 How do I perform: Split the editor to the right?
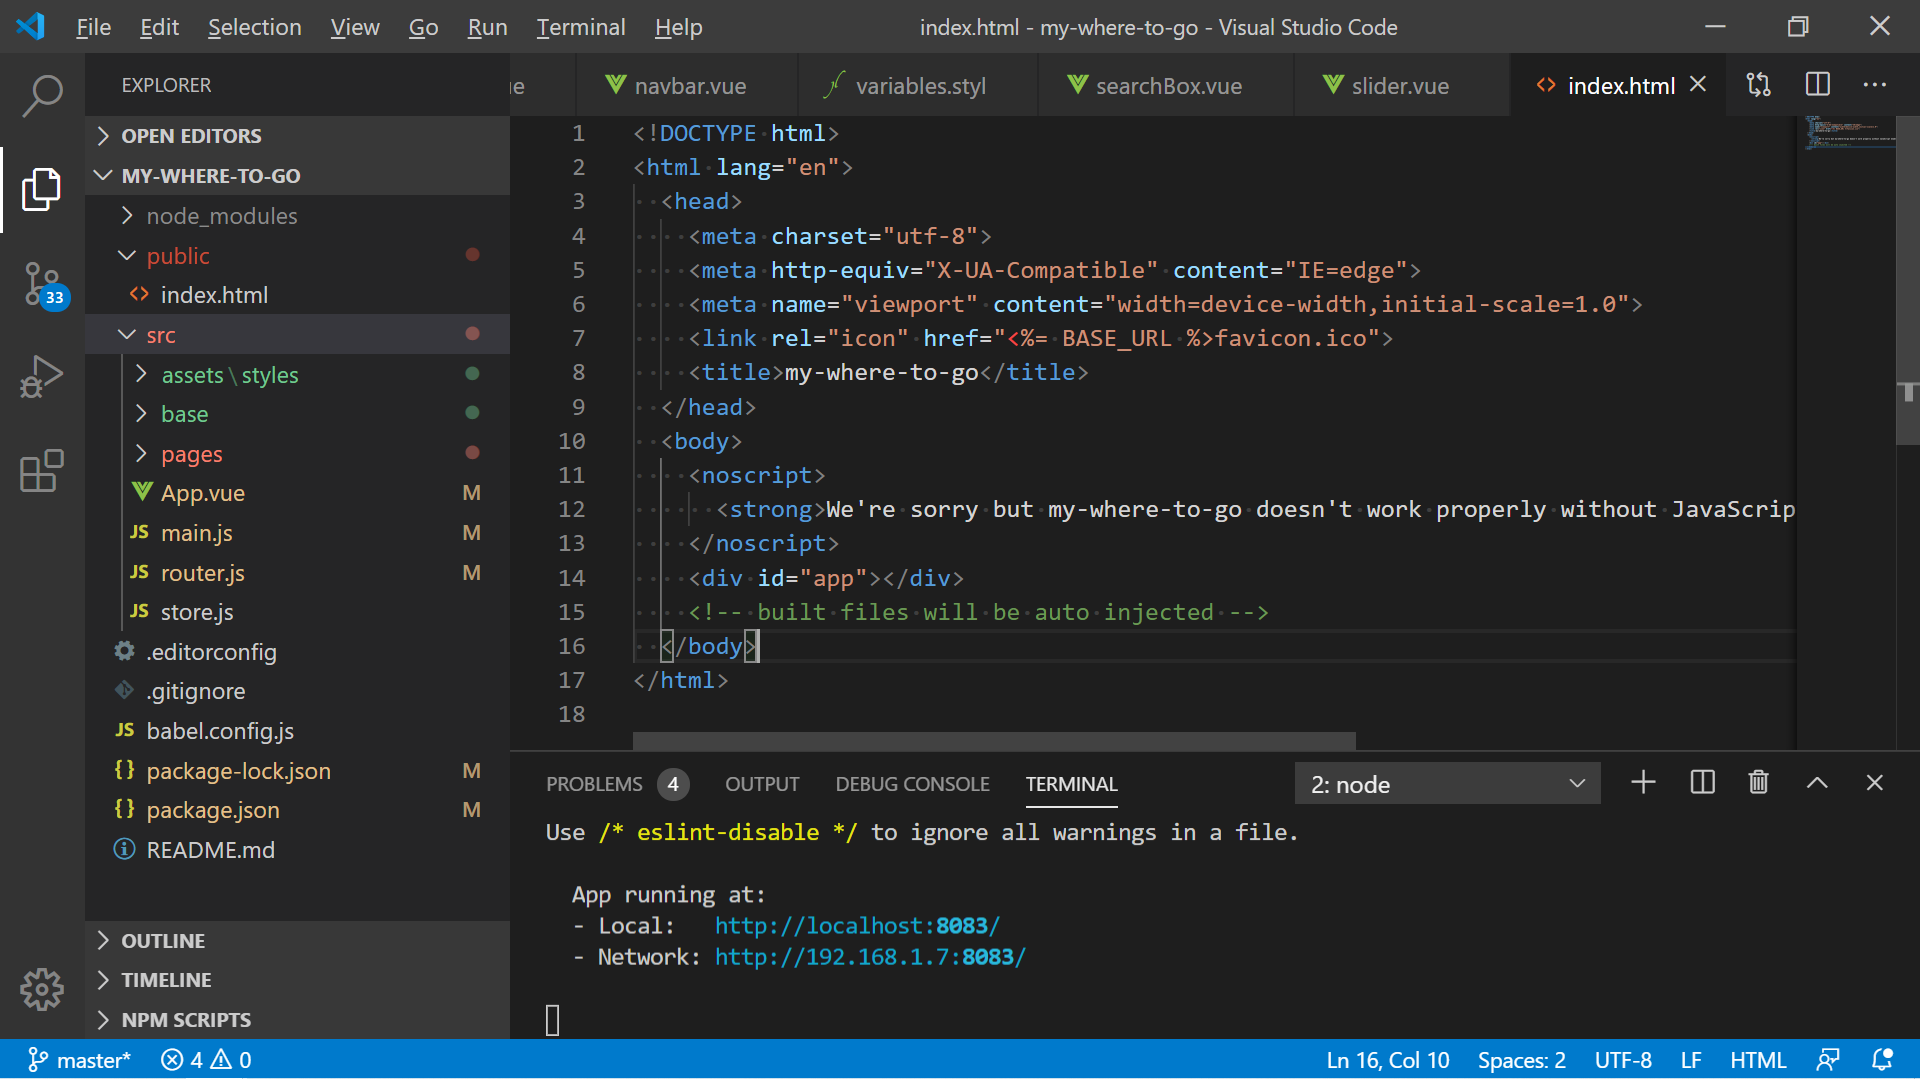coord(1818,85)
